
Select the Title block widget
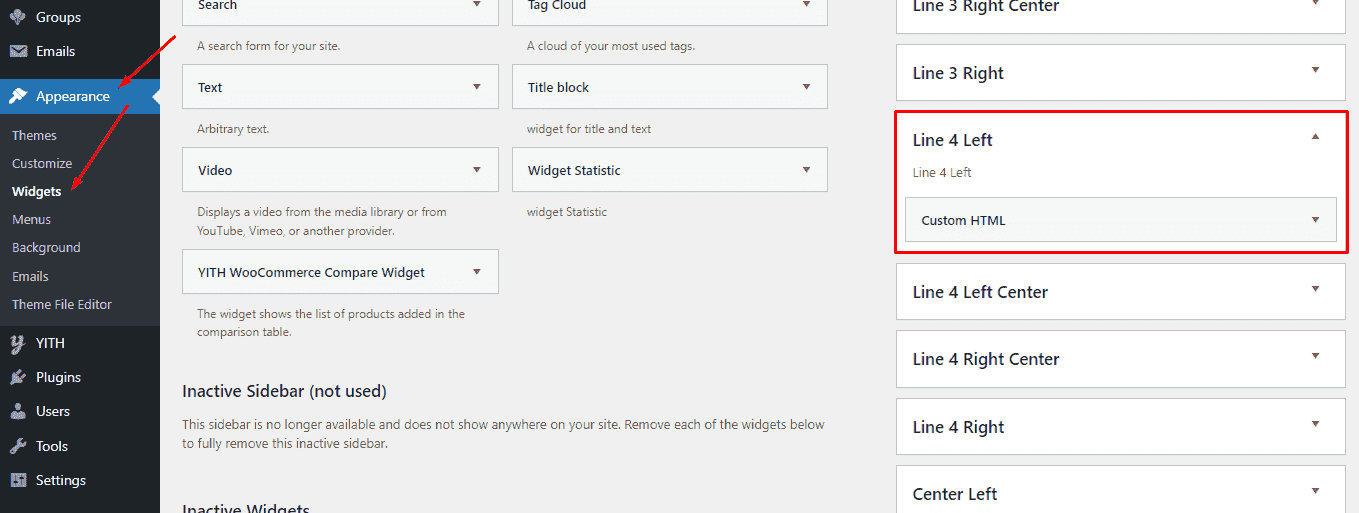670,87
